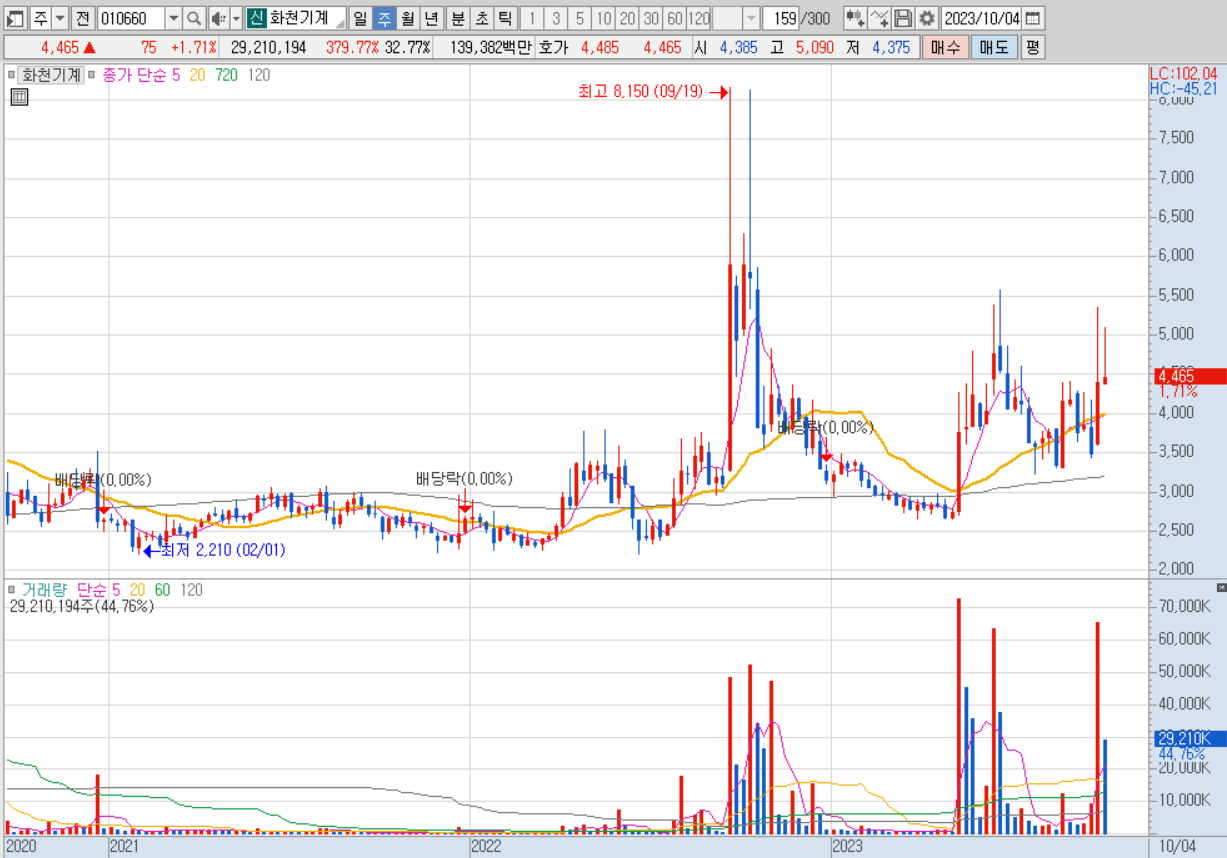
Task: Click the grid table icon under 화천기계
Action: (19, 97)
